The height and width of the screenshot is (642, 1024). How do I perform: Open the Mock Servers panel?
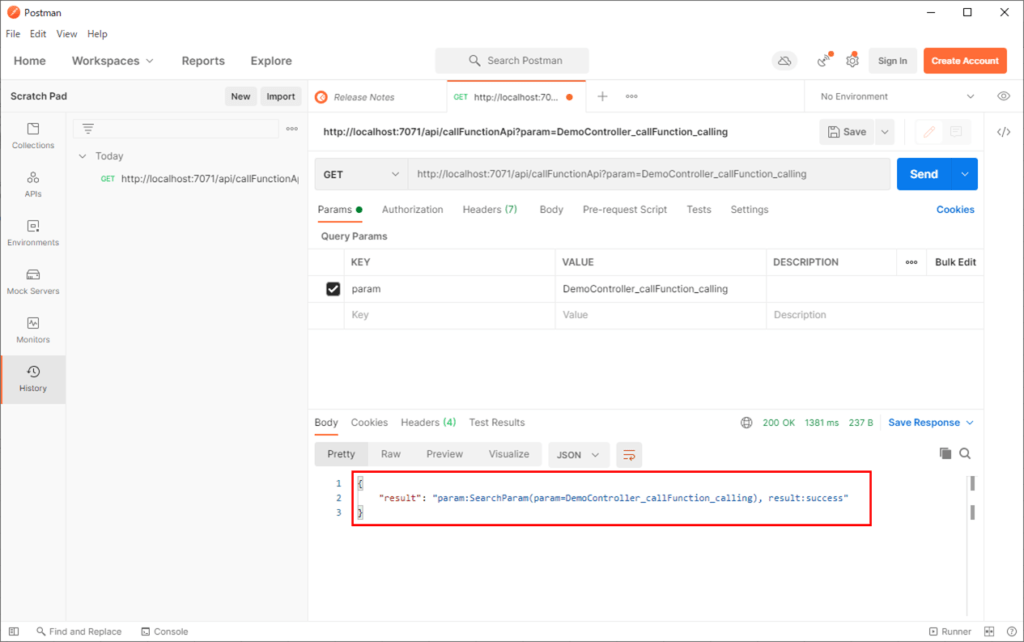(x=32, y=283)
